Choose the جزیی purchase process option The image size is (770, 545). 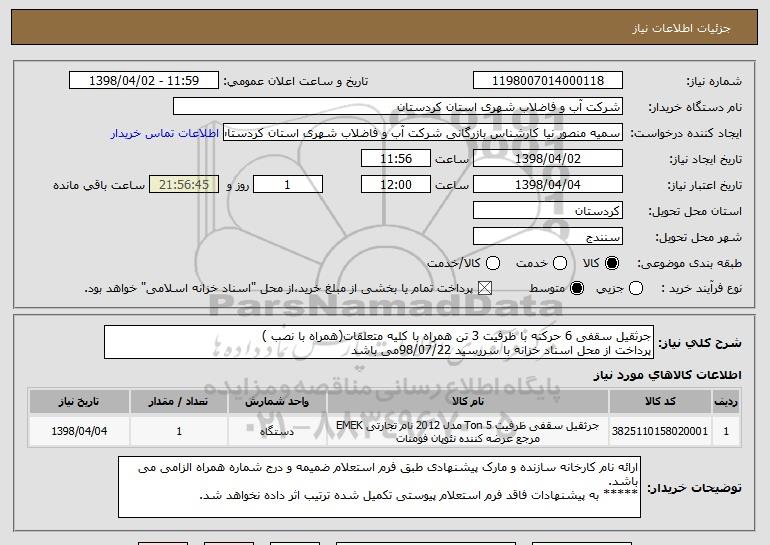(x=636, y=288)
